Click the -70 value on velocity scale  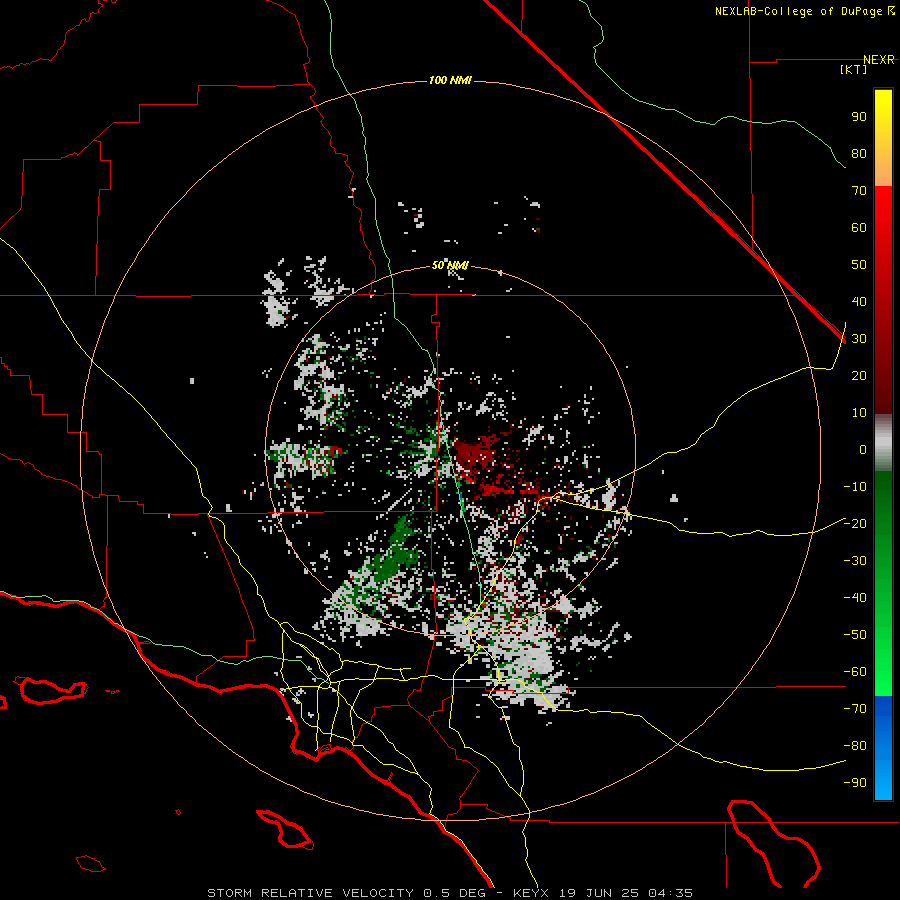click(x=855, y=709)
